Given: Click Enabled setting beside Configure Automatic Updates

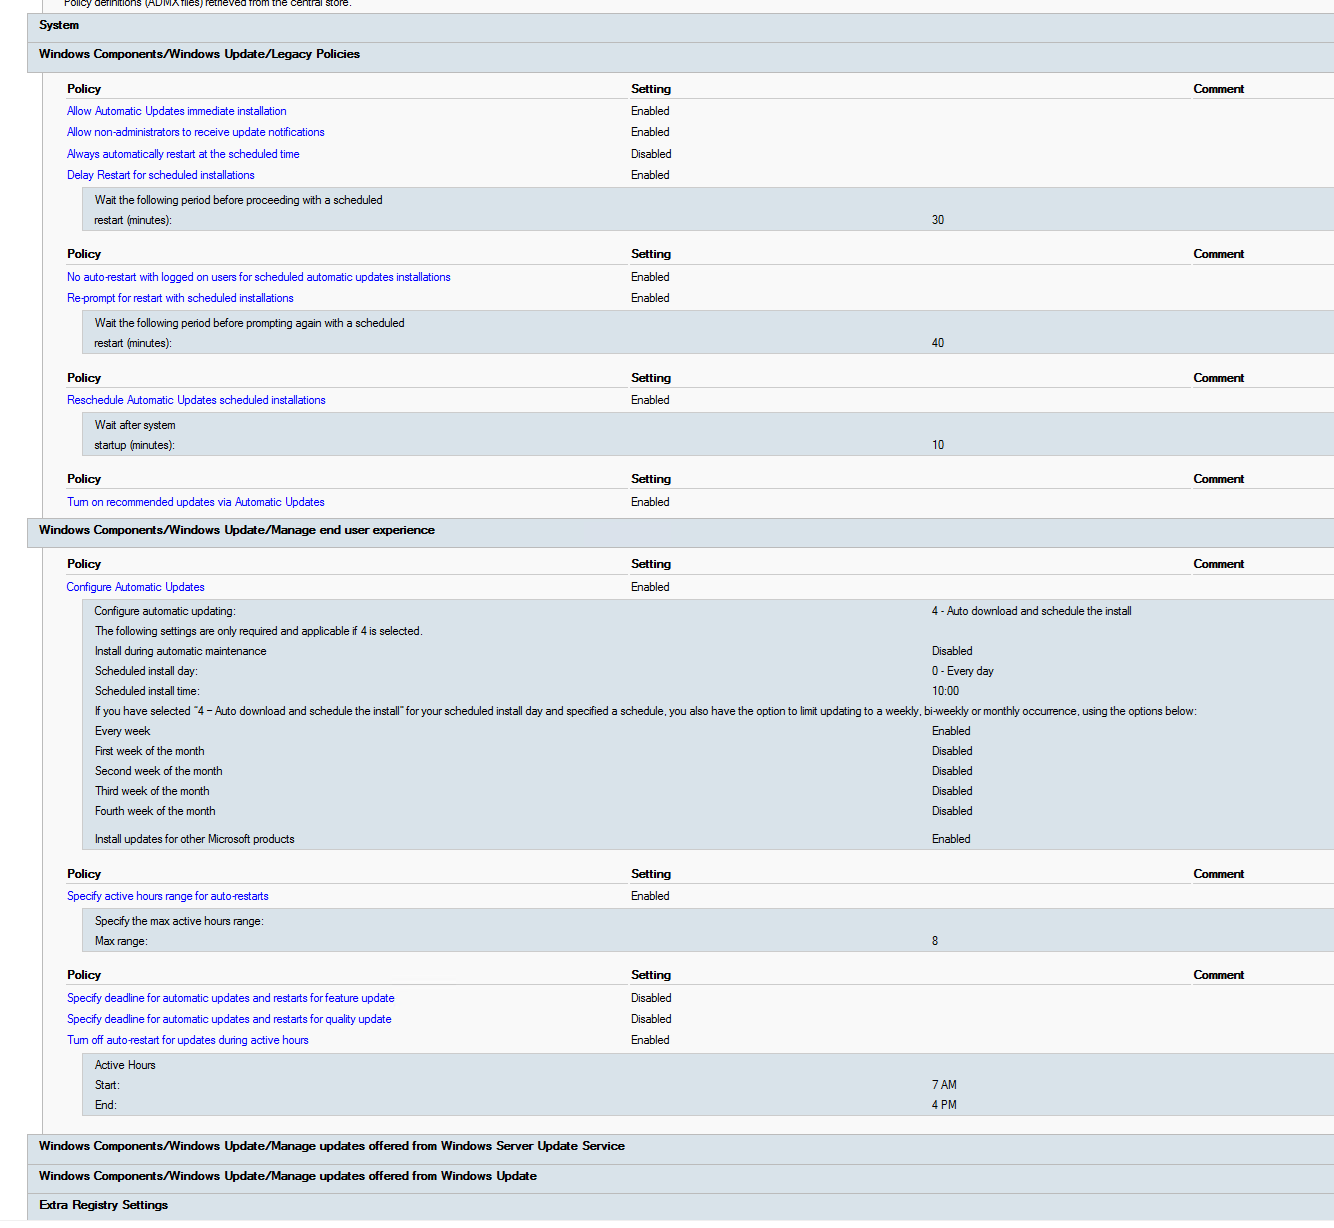Looking at the screenshot, I should tap(650, 587).
